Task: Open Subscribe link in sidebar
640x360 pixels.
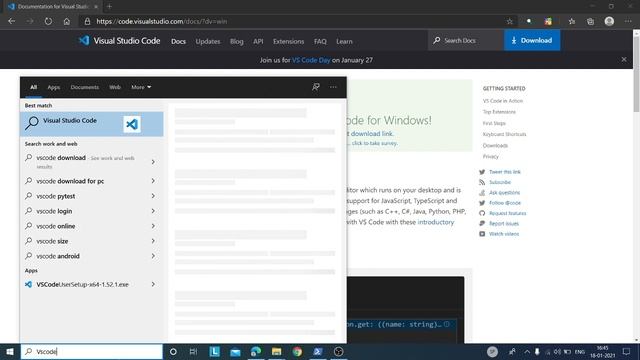Action: (x=500, y=182)
